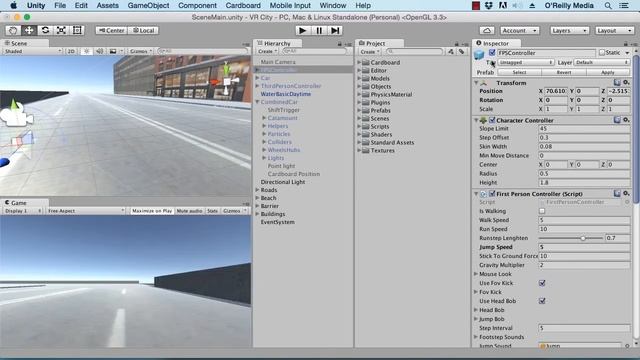
Task: Toggle Local handle rotation button
Action: (143, 31)
